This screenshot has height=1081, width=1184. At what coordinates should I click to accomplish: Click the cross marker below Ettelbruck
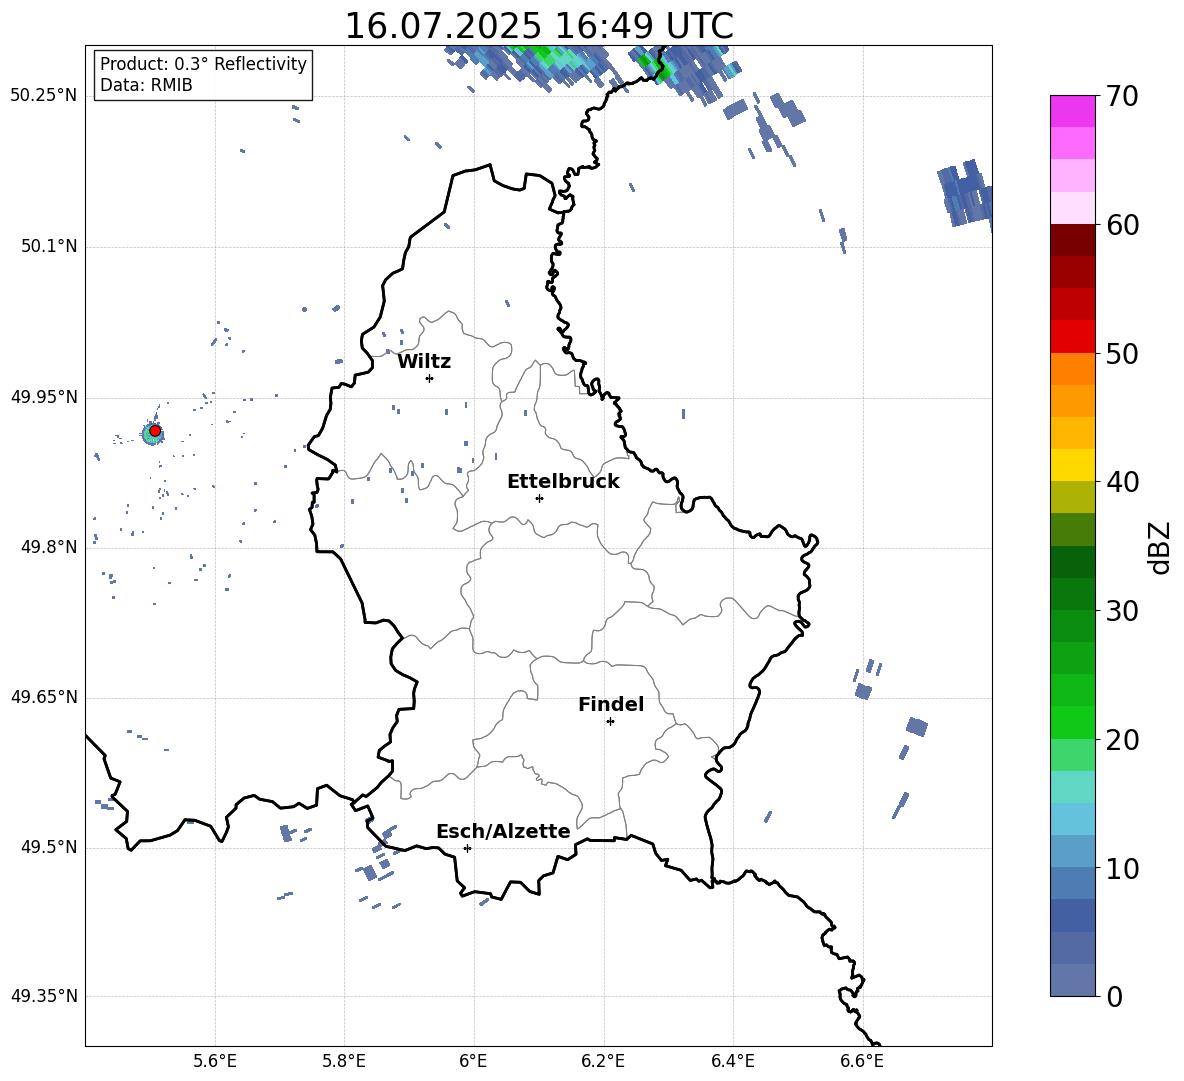pyautogui.click(x=539, y=498)
